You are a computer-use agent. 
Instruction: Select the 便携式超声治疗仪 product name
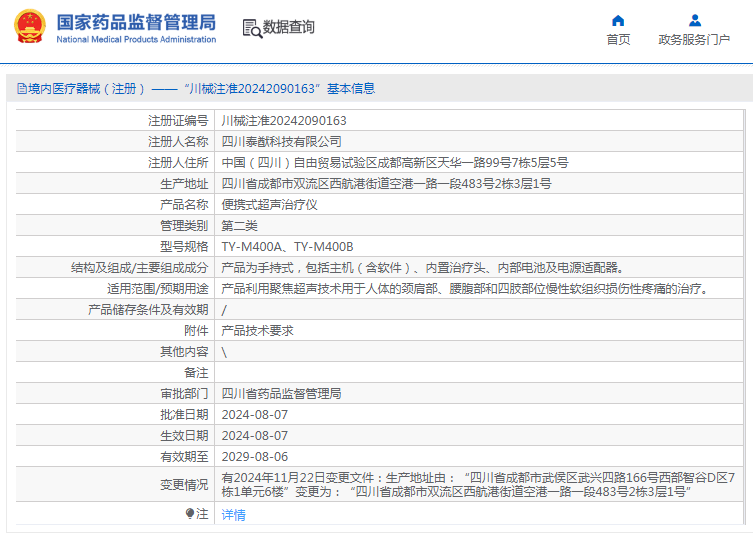(x=269, y=205)
